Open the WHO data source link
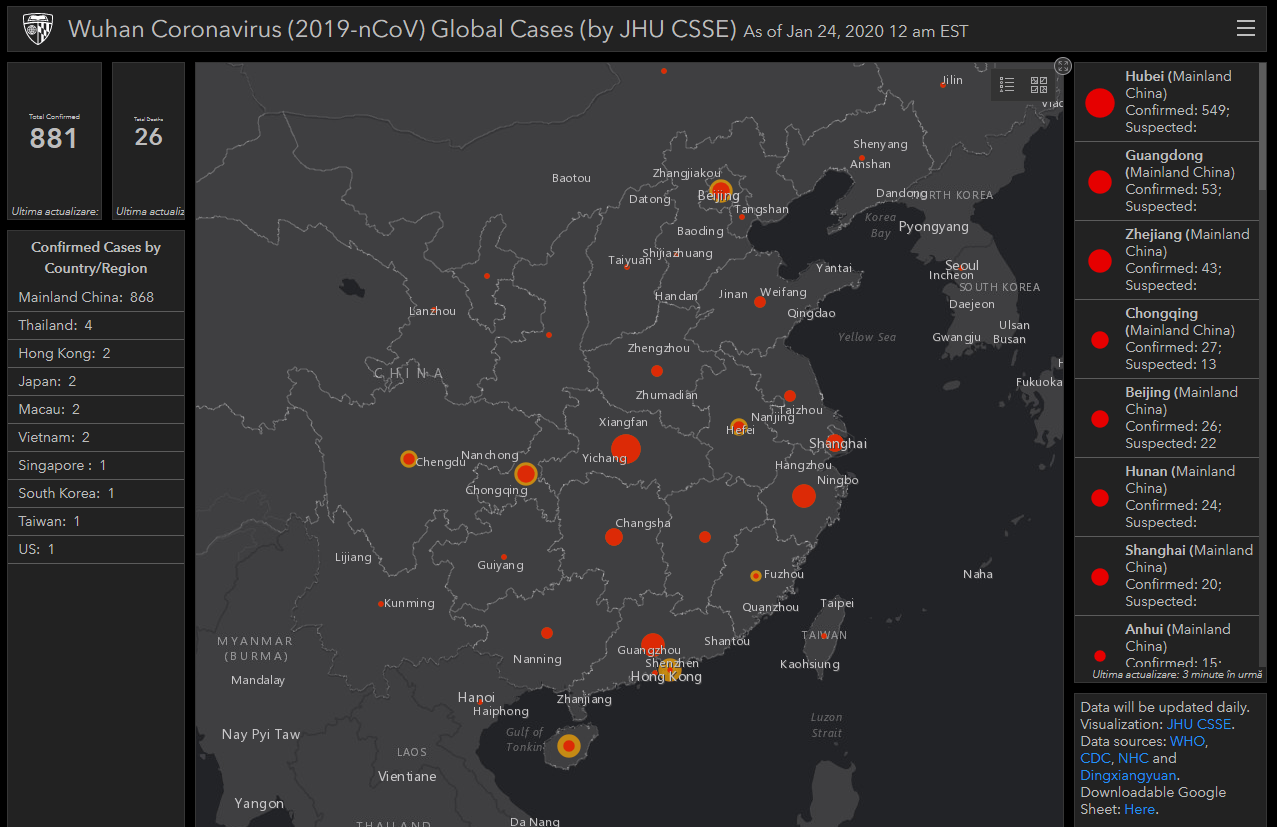The image size is (1277, 827). 1188,741
